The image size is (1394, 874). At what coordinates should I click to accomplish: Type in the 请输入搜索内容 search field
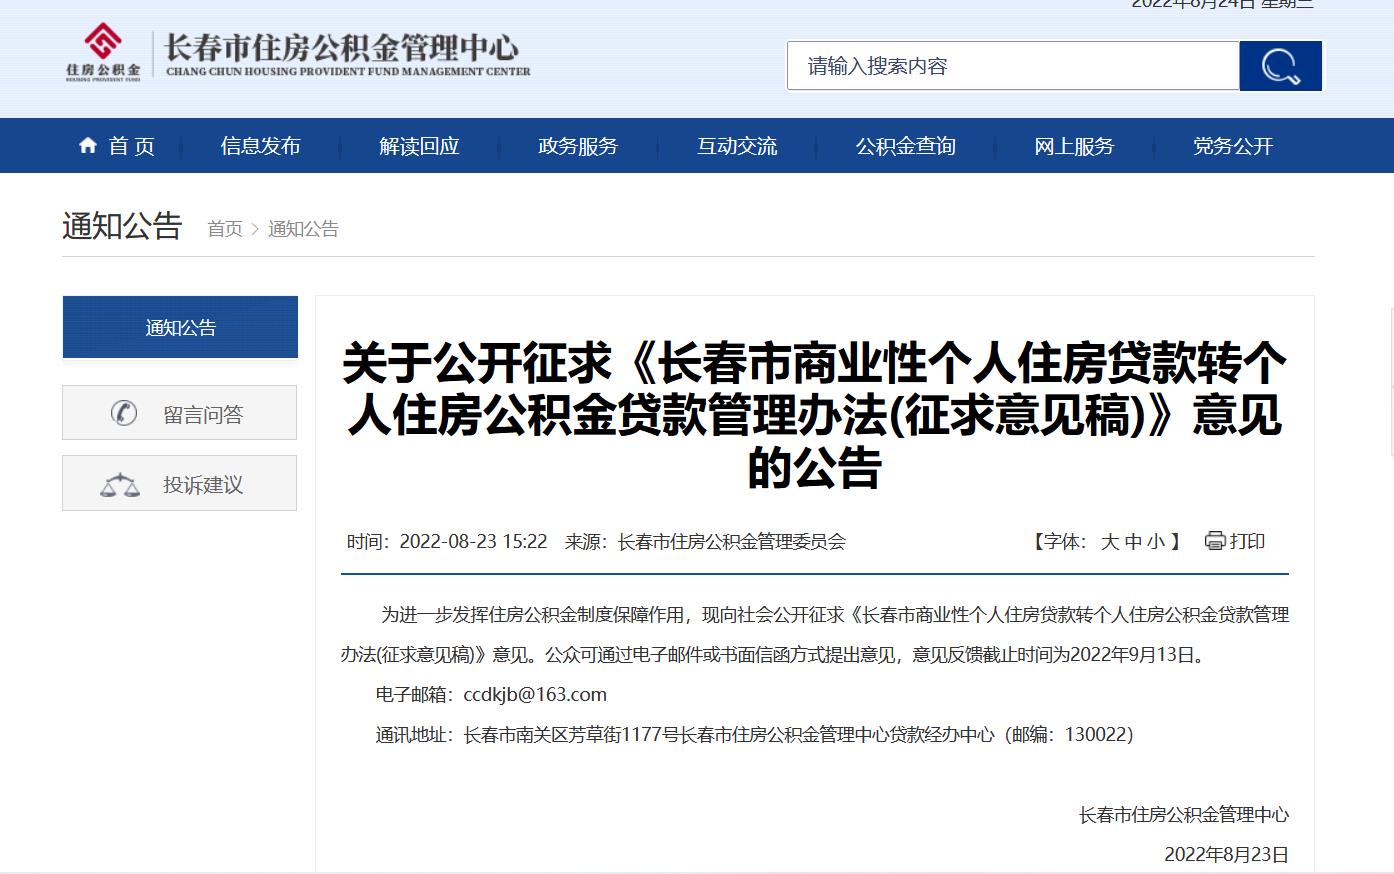[1012, 66]
